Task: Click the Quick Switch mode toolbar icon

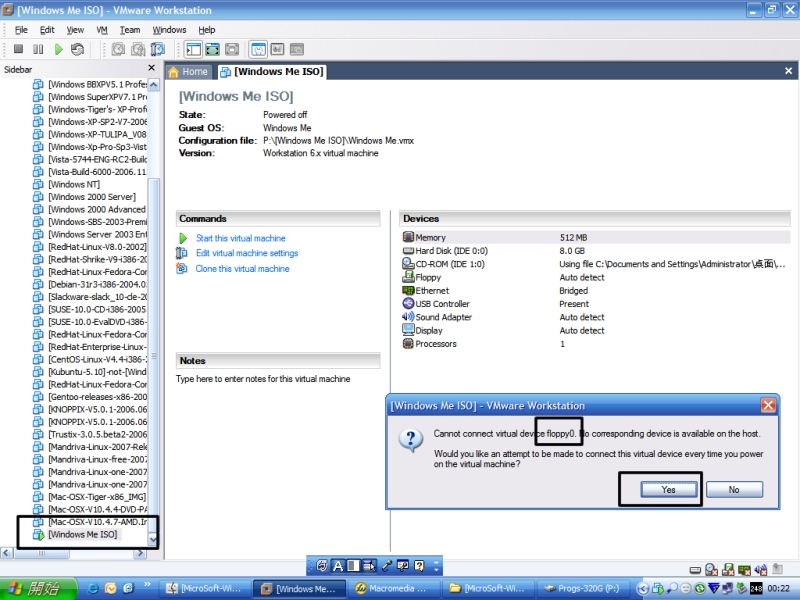Action: (x=232, y=49)
